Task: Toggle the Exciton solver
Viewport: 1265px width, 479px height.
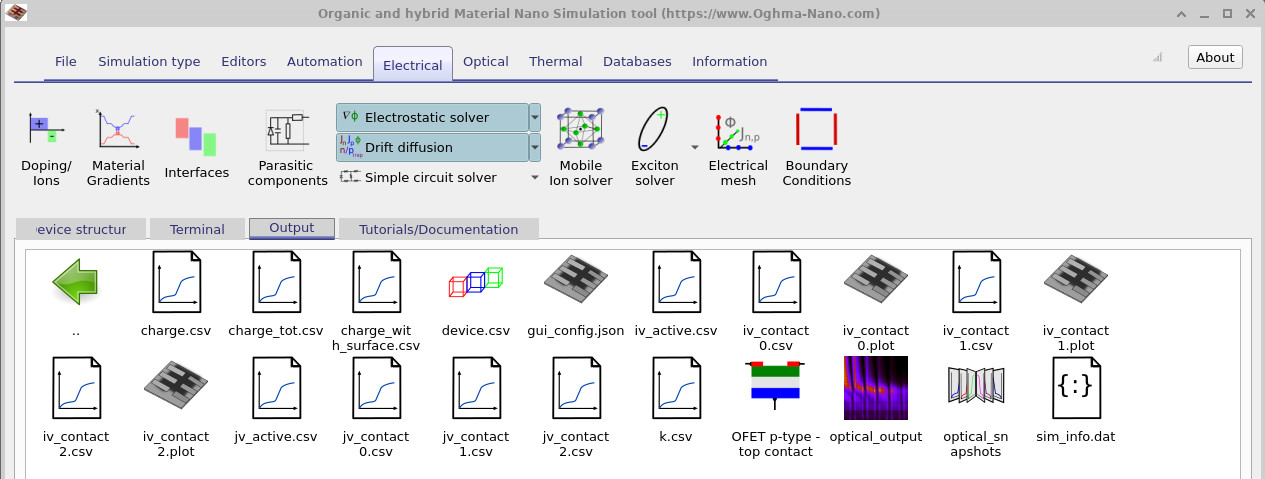Action: pyautogui.click(x=654, y=148)
